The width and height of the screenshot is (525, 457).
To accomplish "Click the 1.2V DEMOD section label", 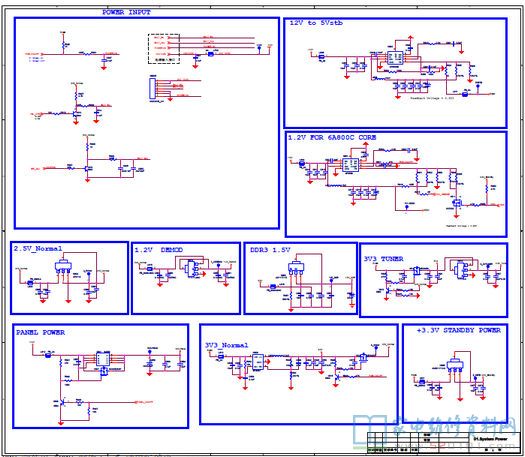I will 159,250.
